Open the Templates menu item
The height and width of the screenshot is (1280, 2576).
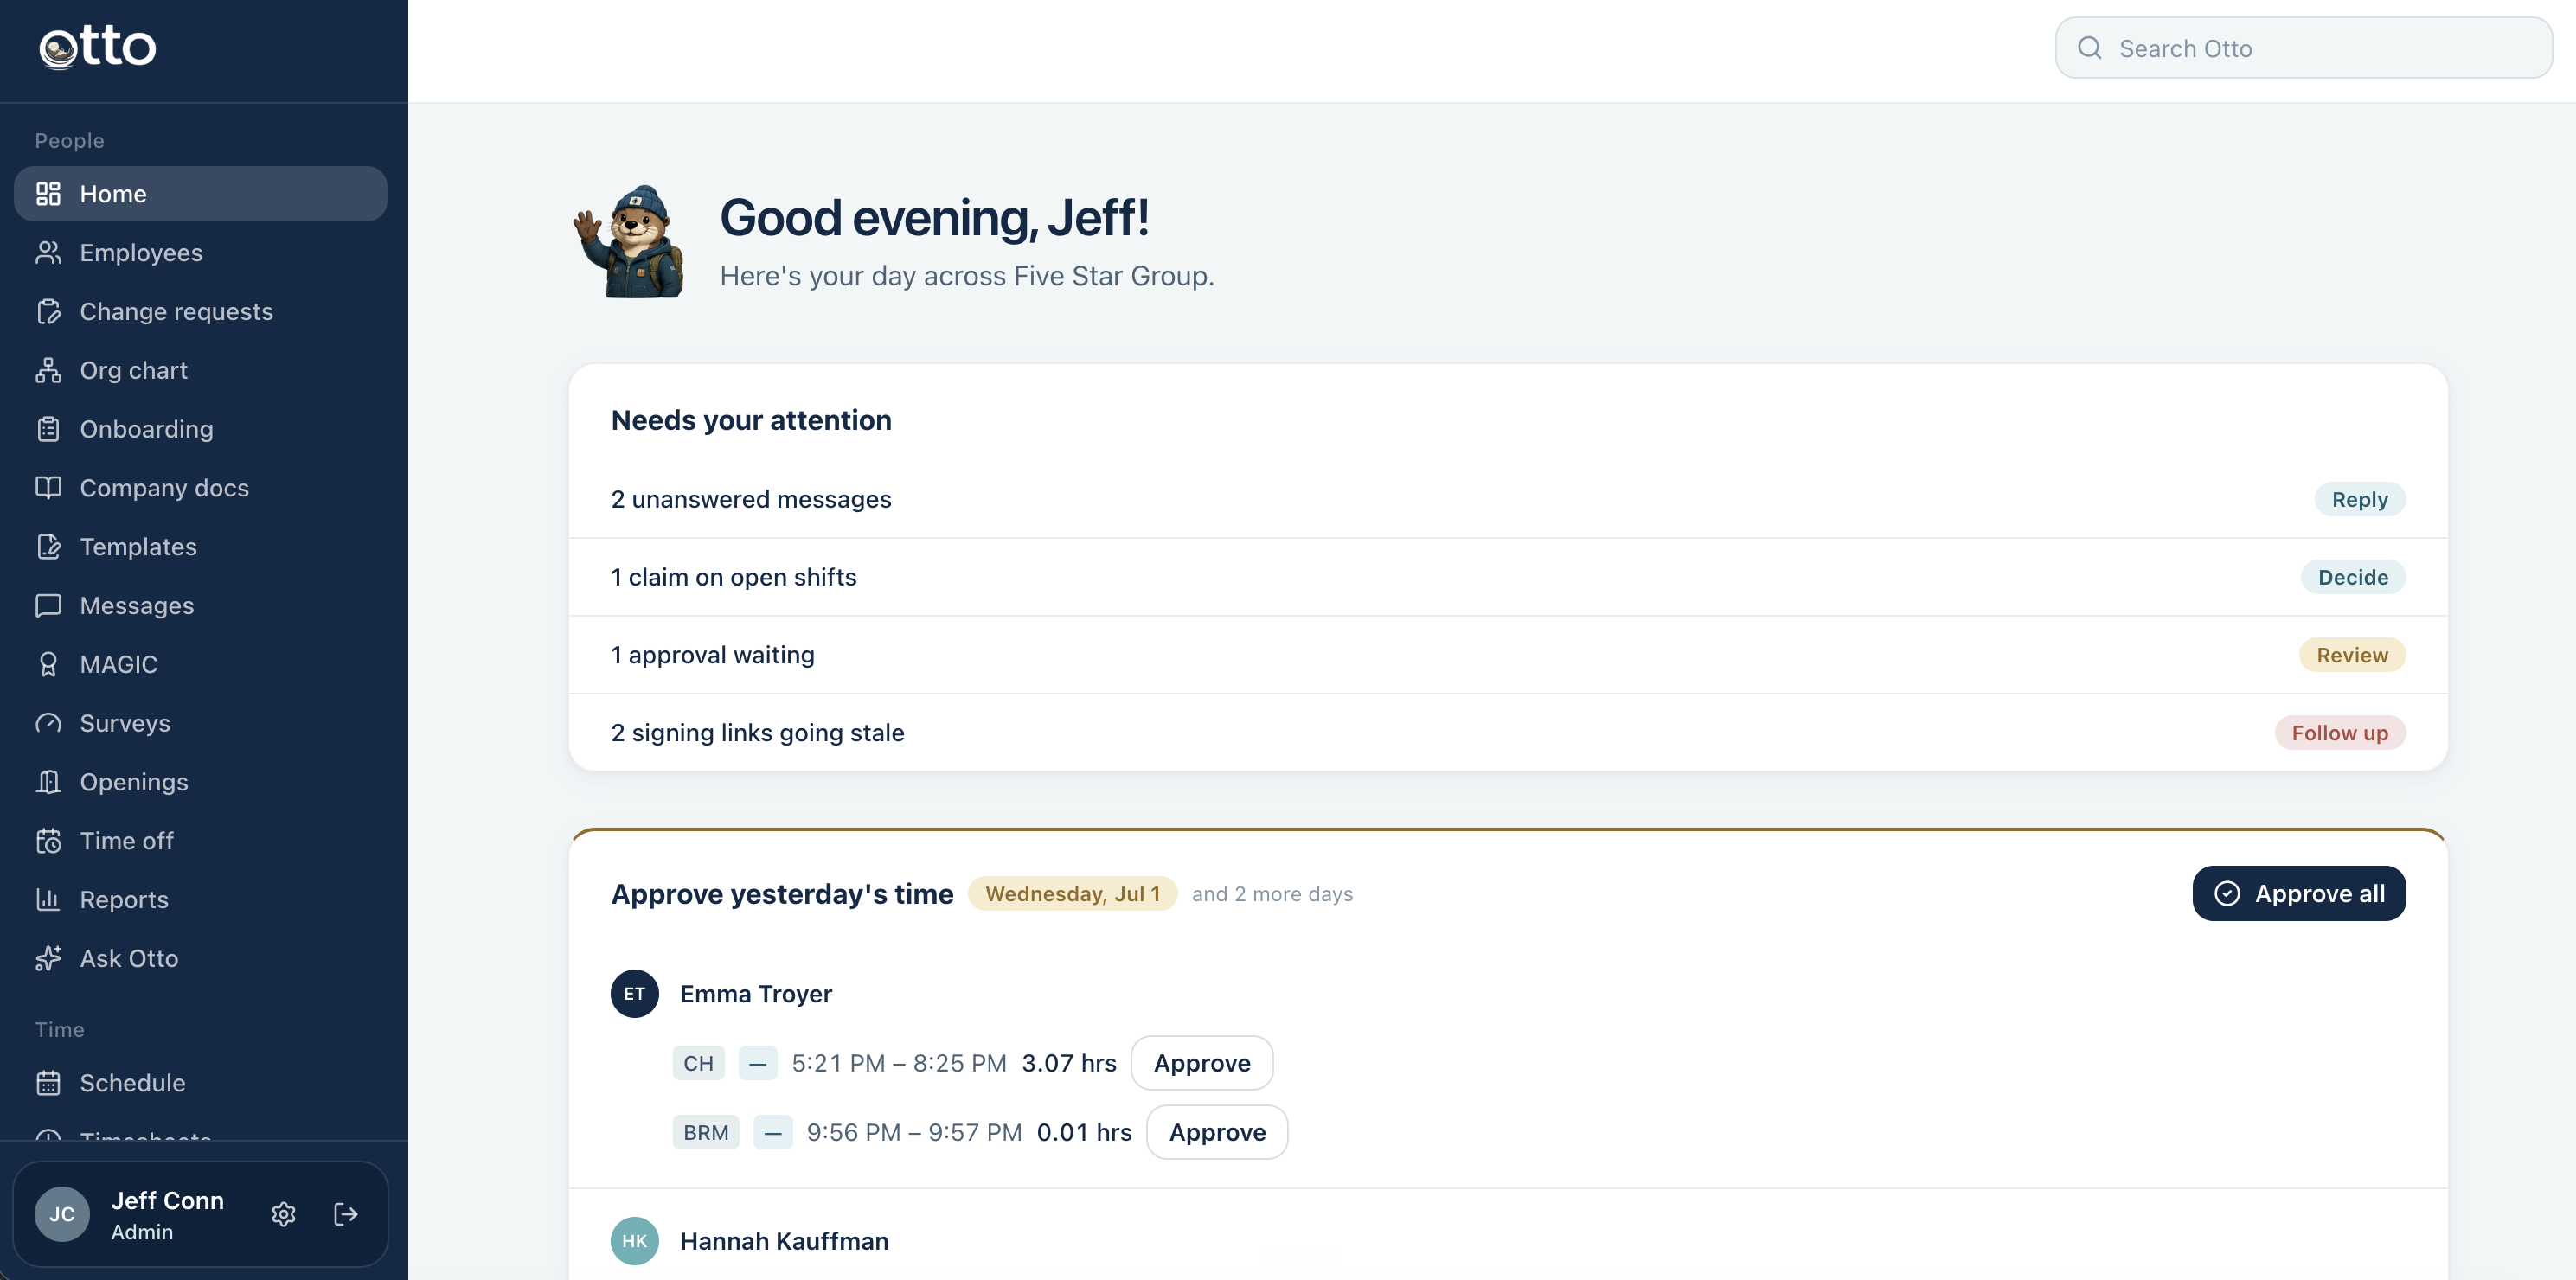pyautogui.click(x=200, y=547)
